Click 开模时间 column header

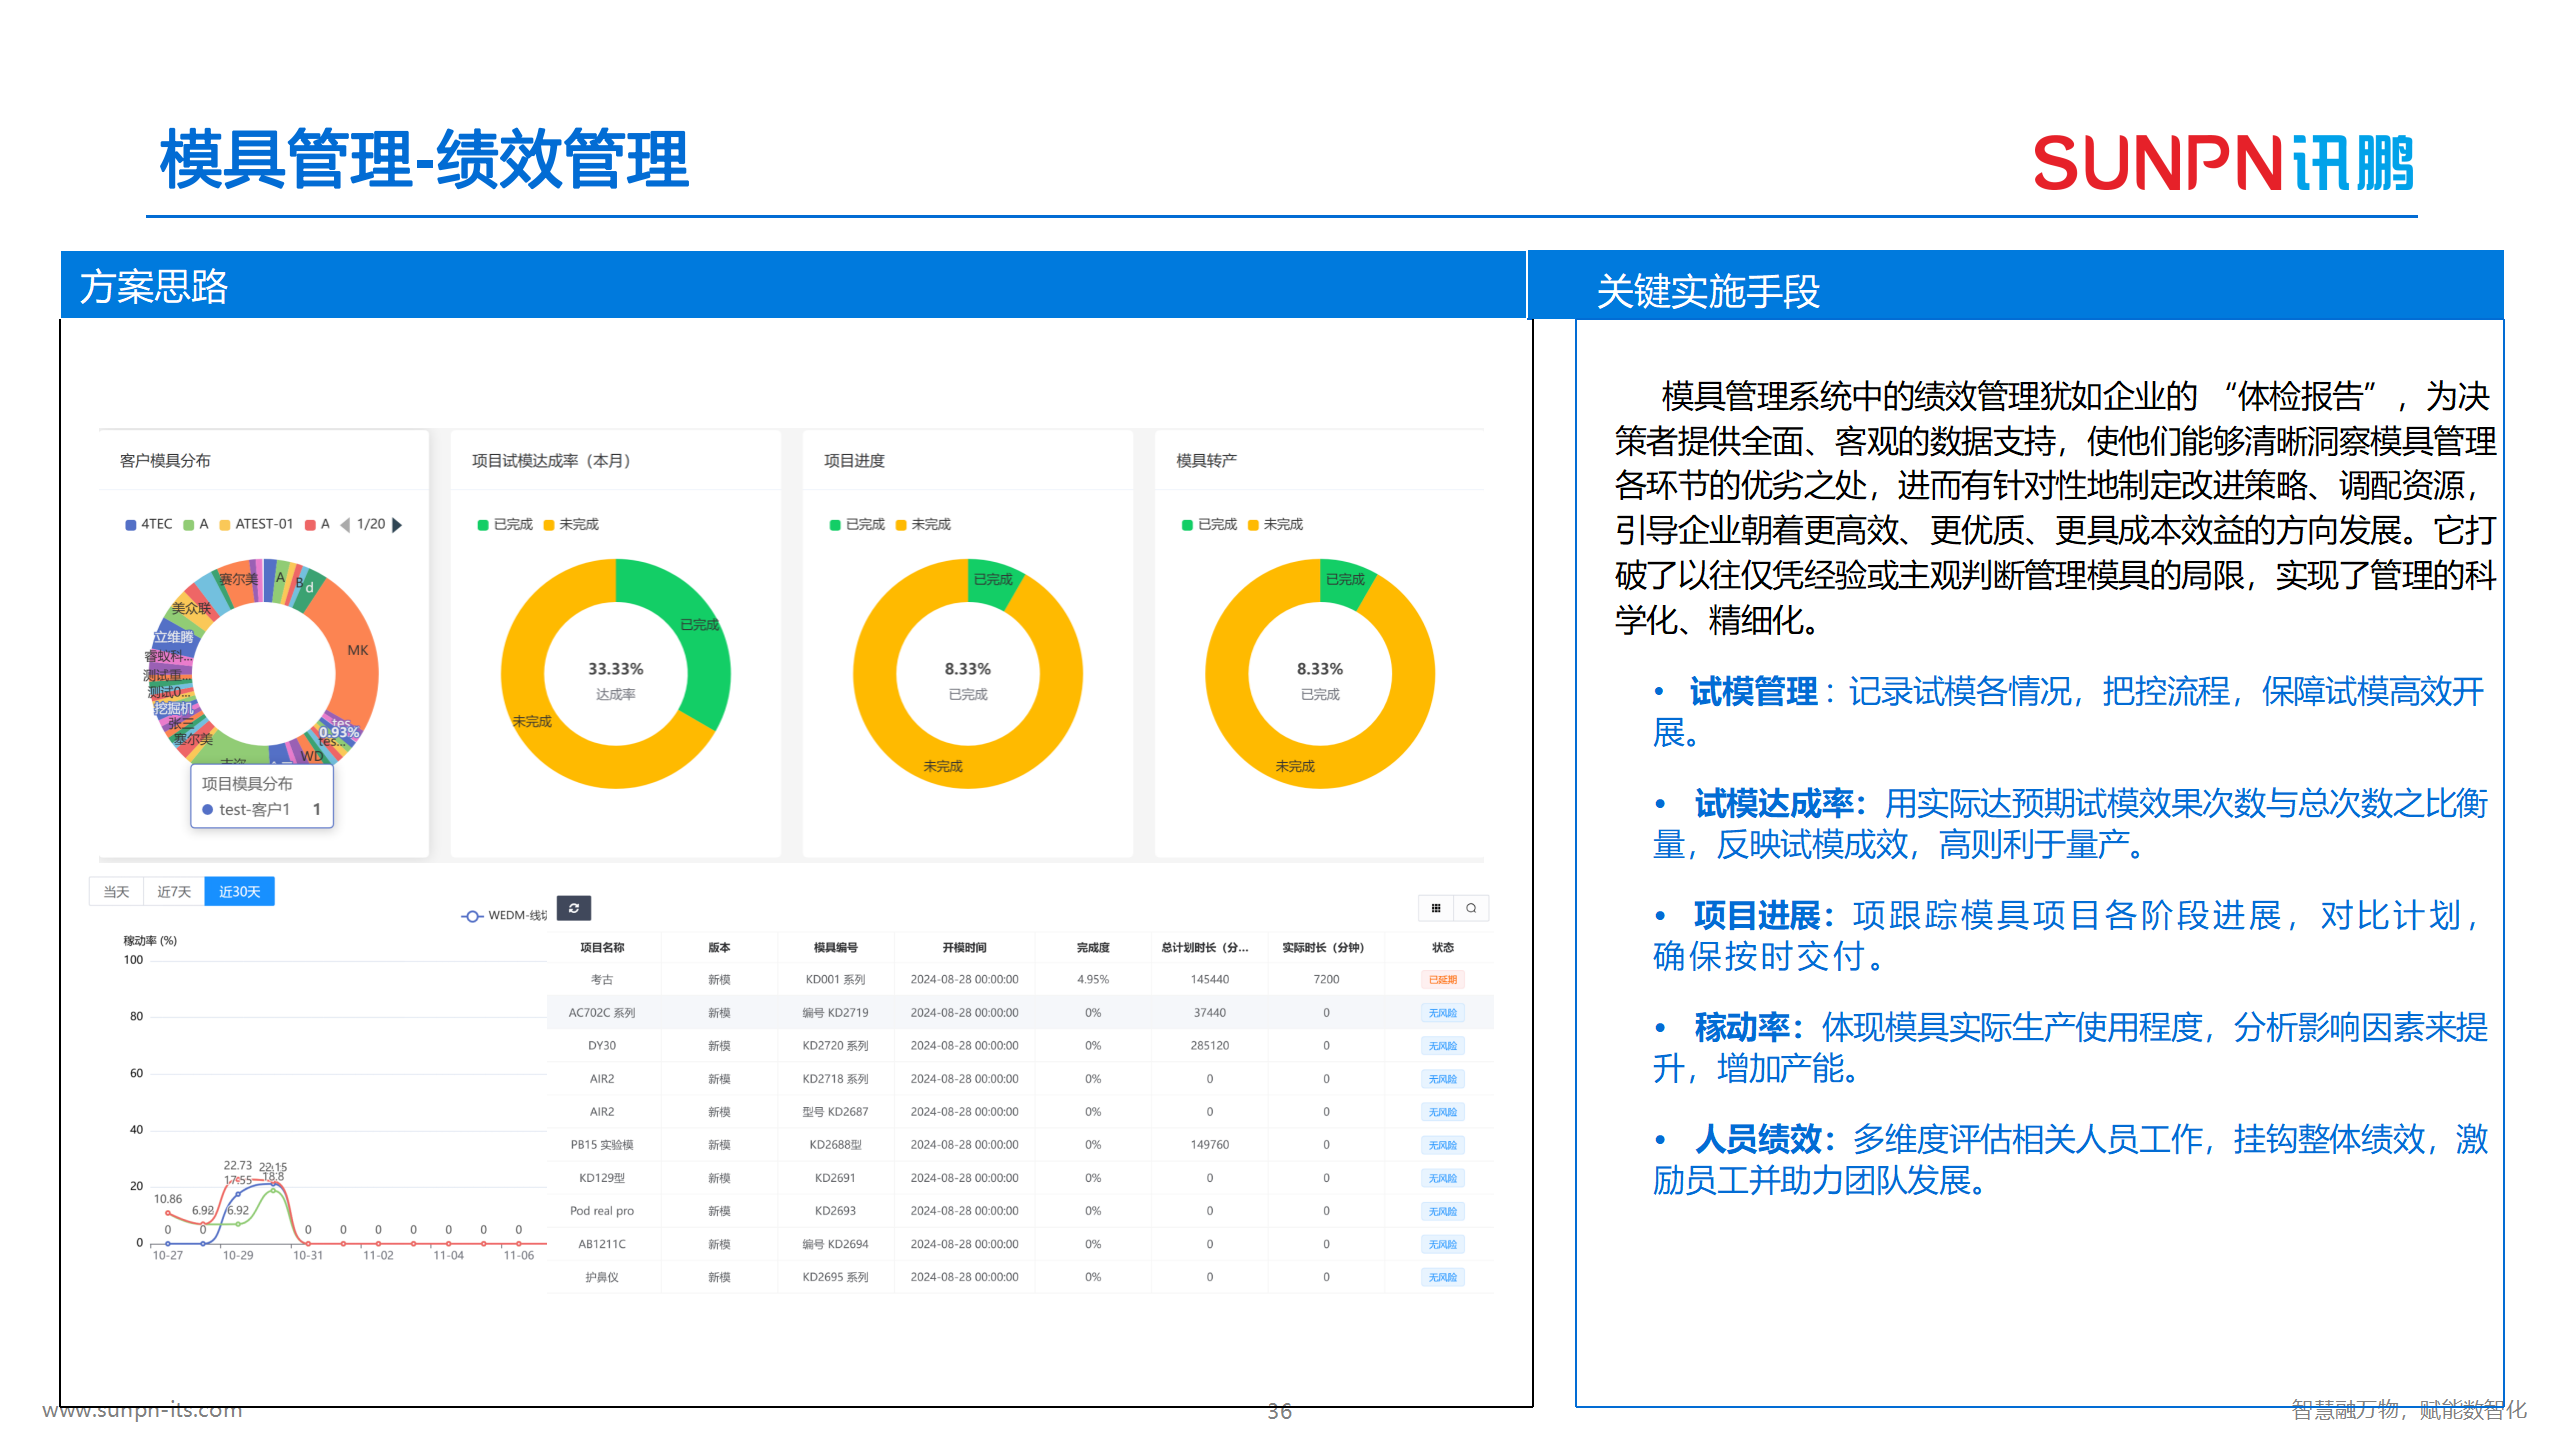(x=964, y=947)
